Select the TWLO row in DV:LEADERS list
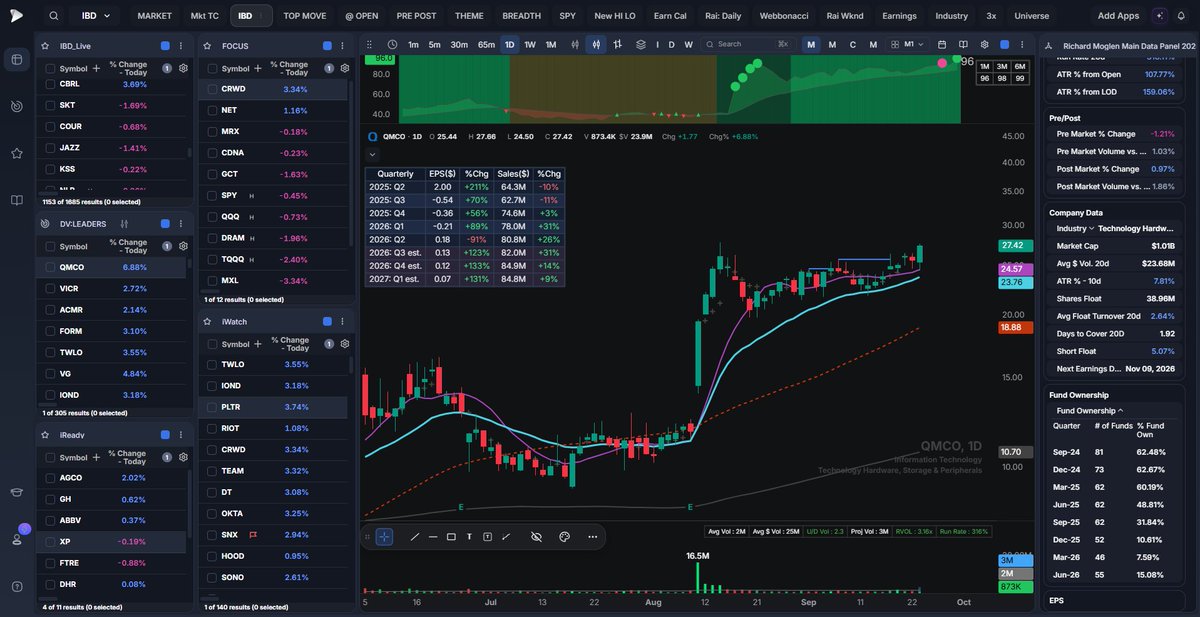This screenshot has width=1200, height=617. point(111,352)
